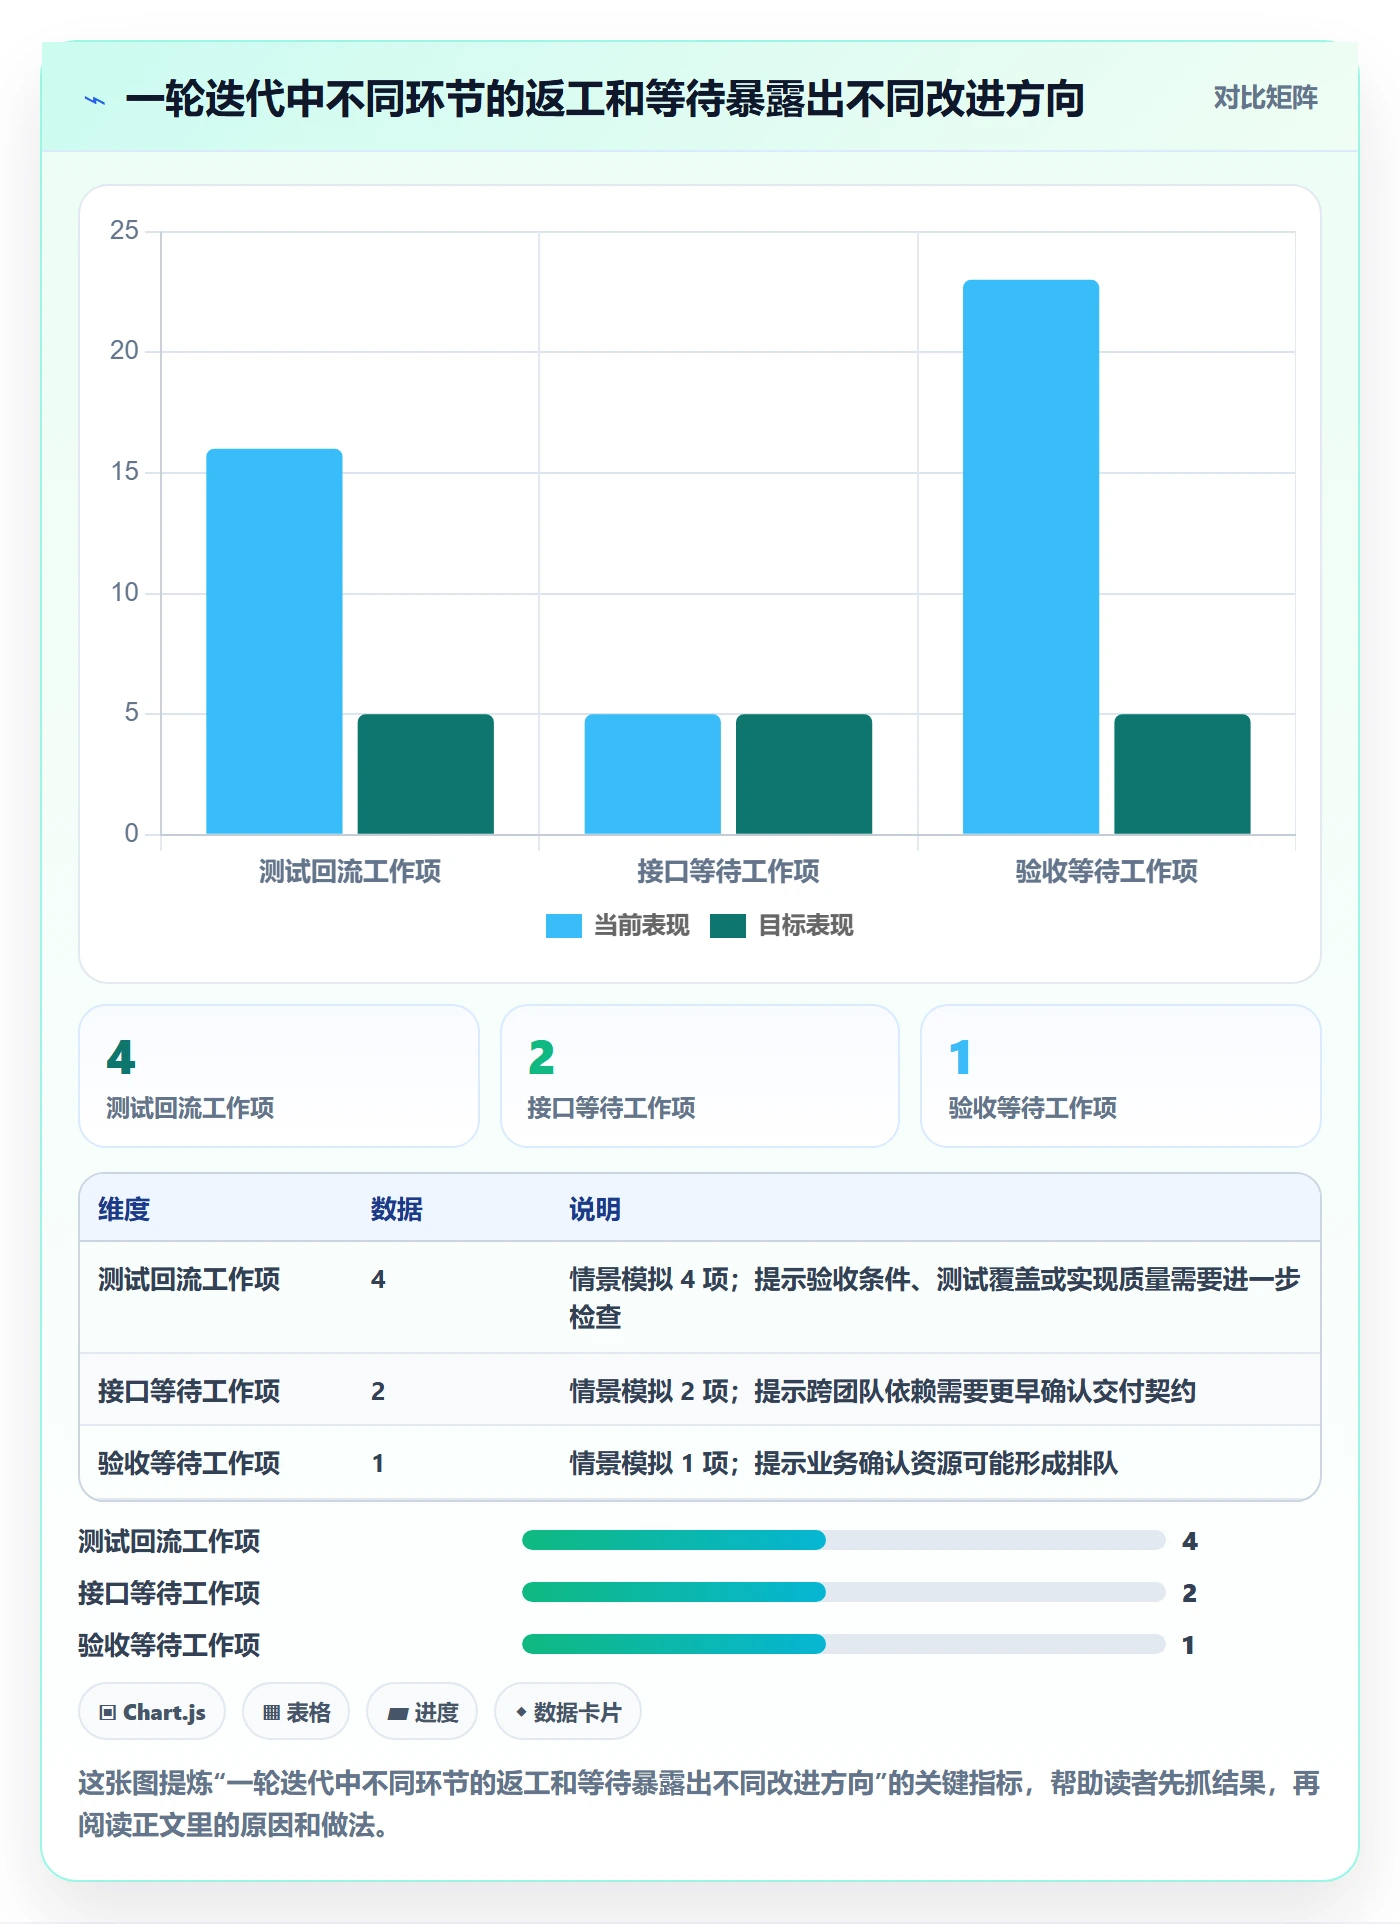The image size is (1400, 1924).
Task: Click the grid icon in 表格 chip
Action: 271,1713
